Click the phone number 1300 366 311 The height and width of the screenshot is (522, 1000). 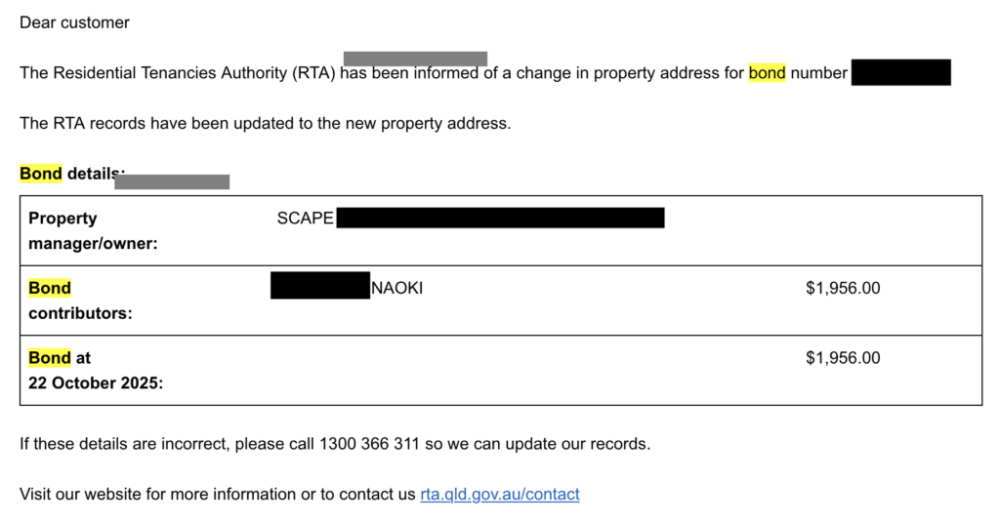coord(368,444)
